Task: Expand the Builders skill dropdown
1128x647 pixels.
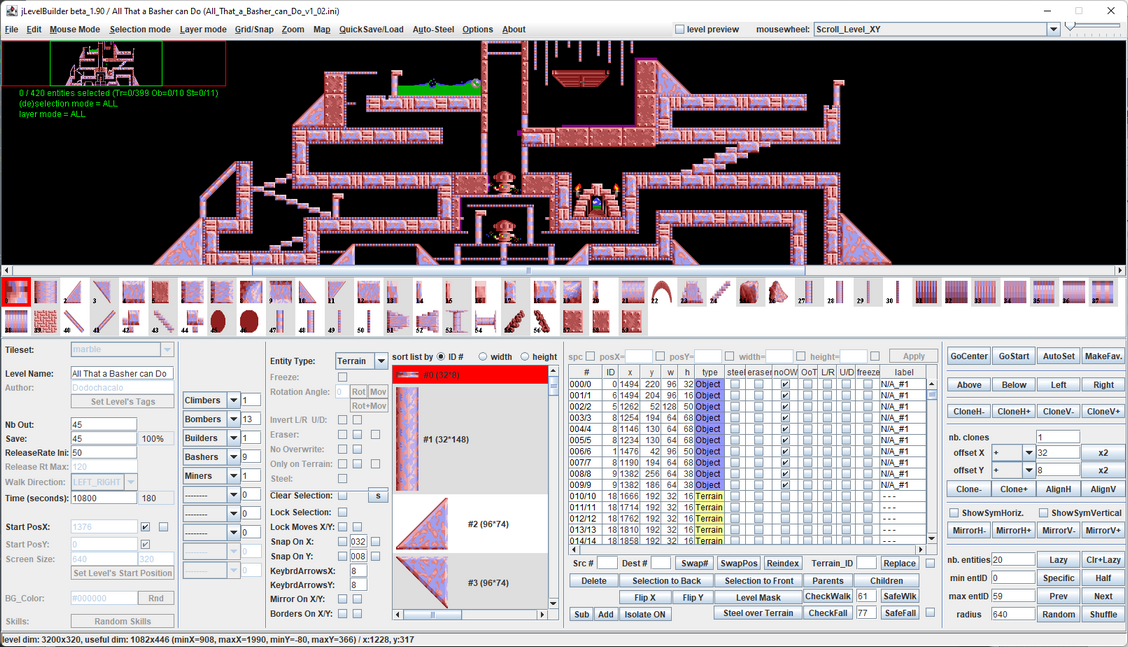Action: [233, 438]
